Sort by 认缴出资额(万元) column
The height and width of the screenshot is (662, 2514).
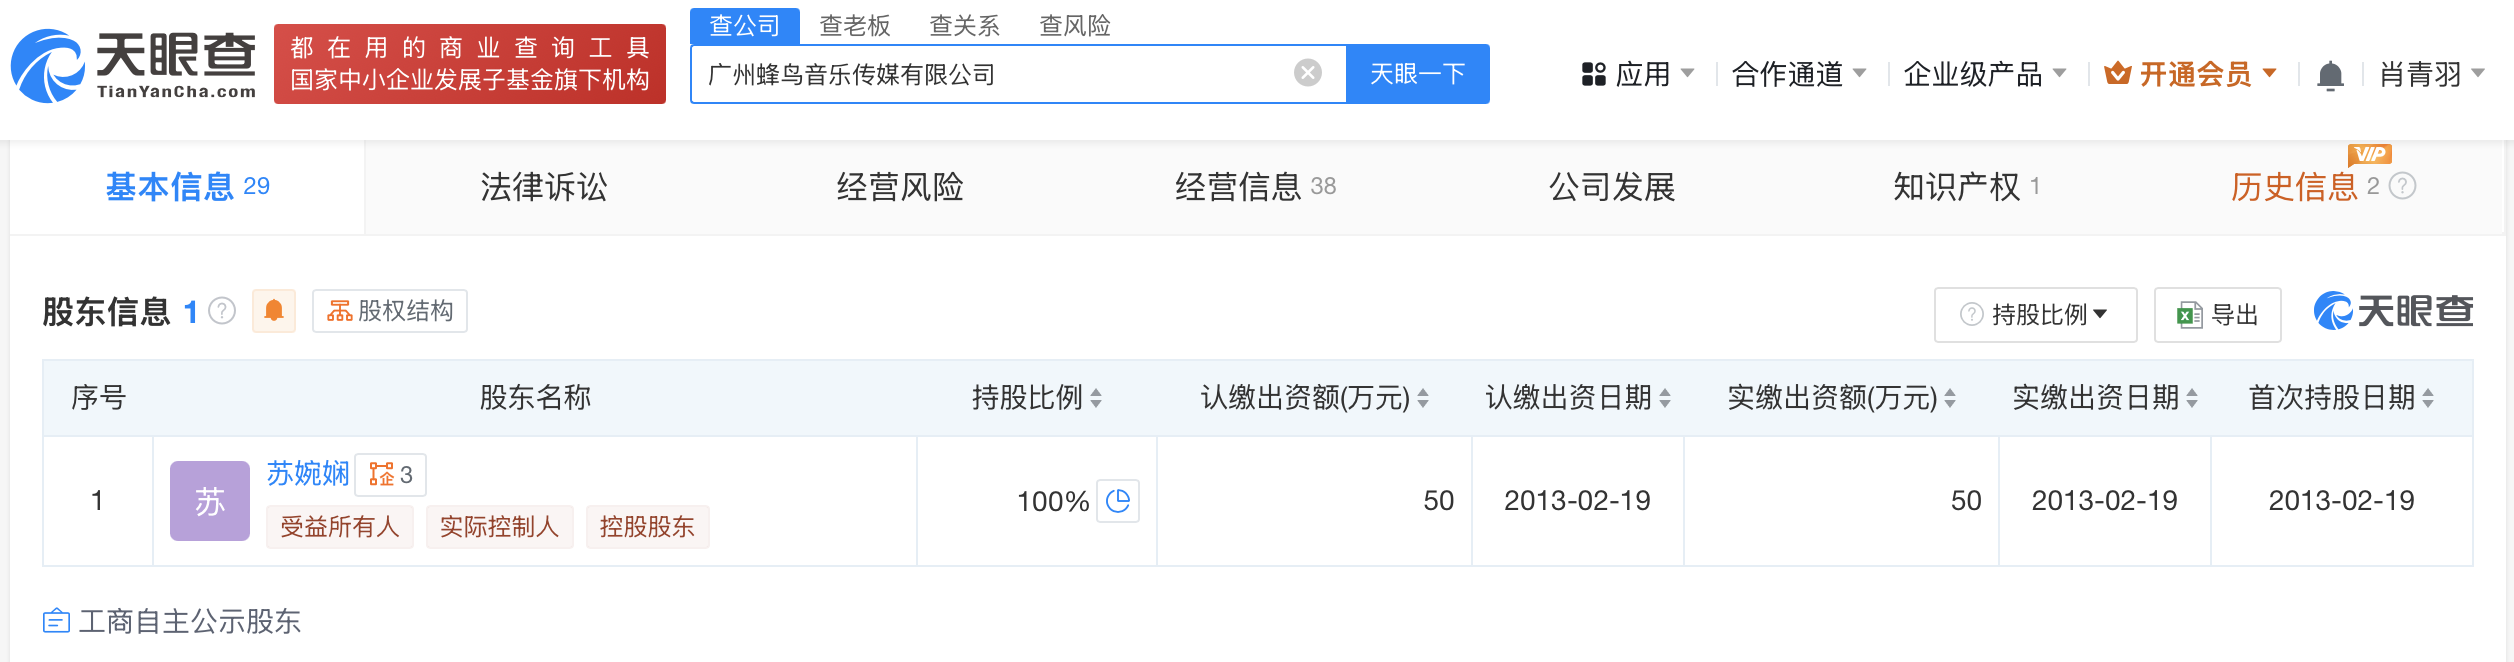1423,398
